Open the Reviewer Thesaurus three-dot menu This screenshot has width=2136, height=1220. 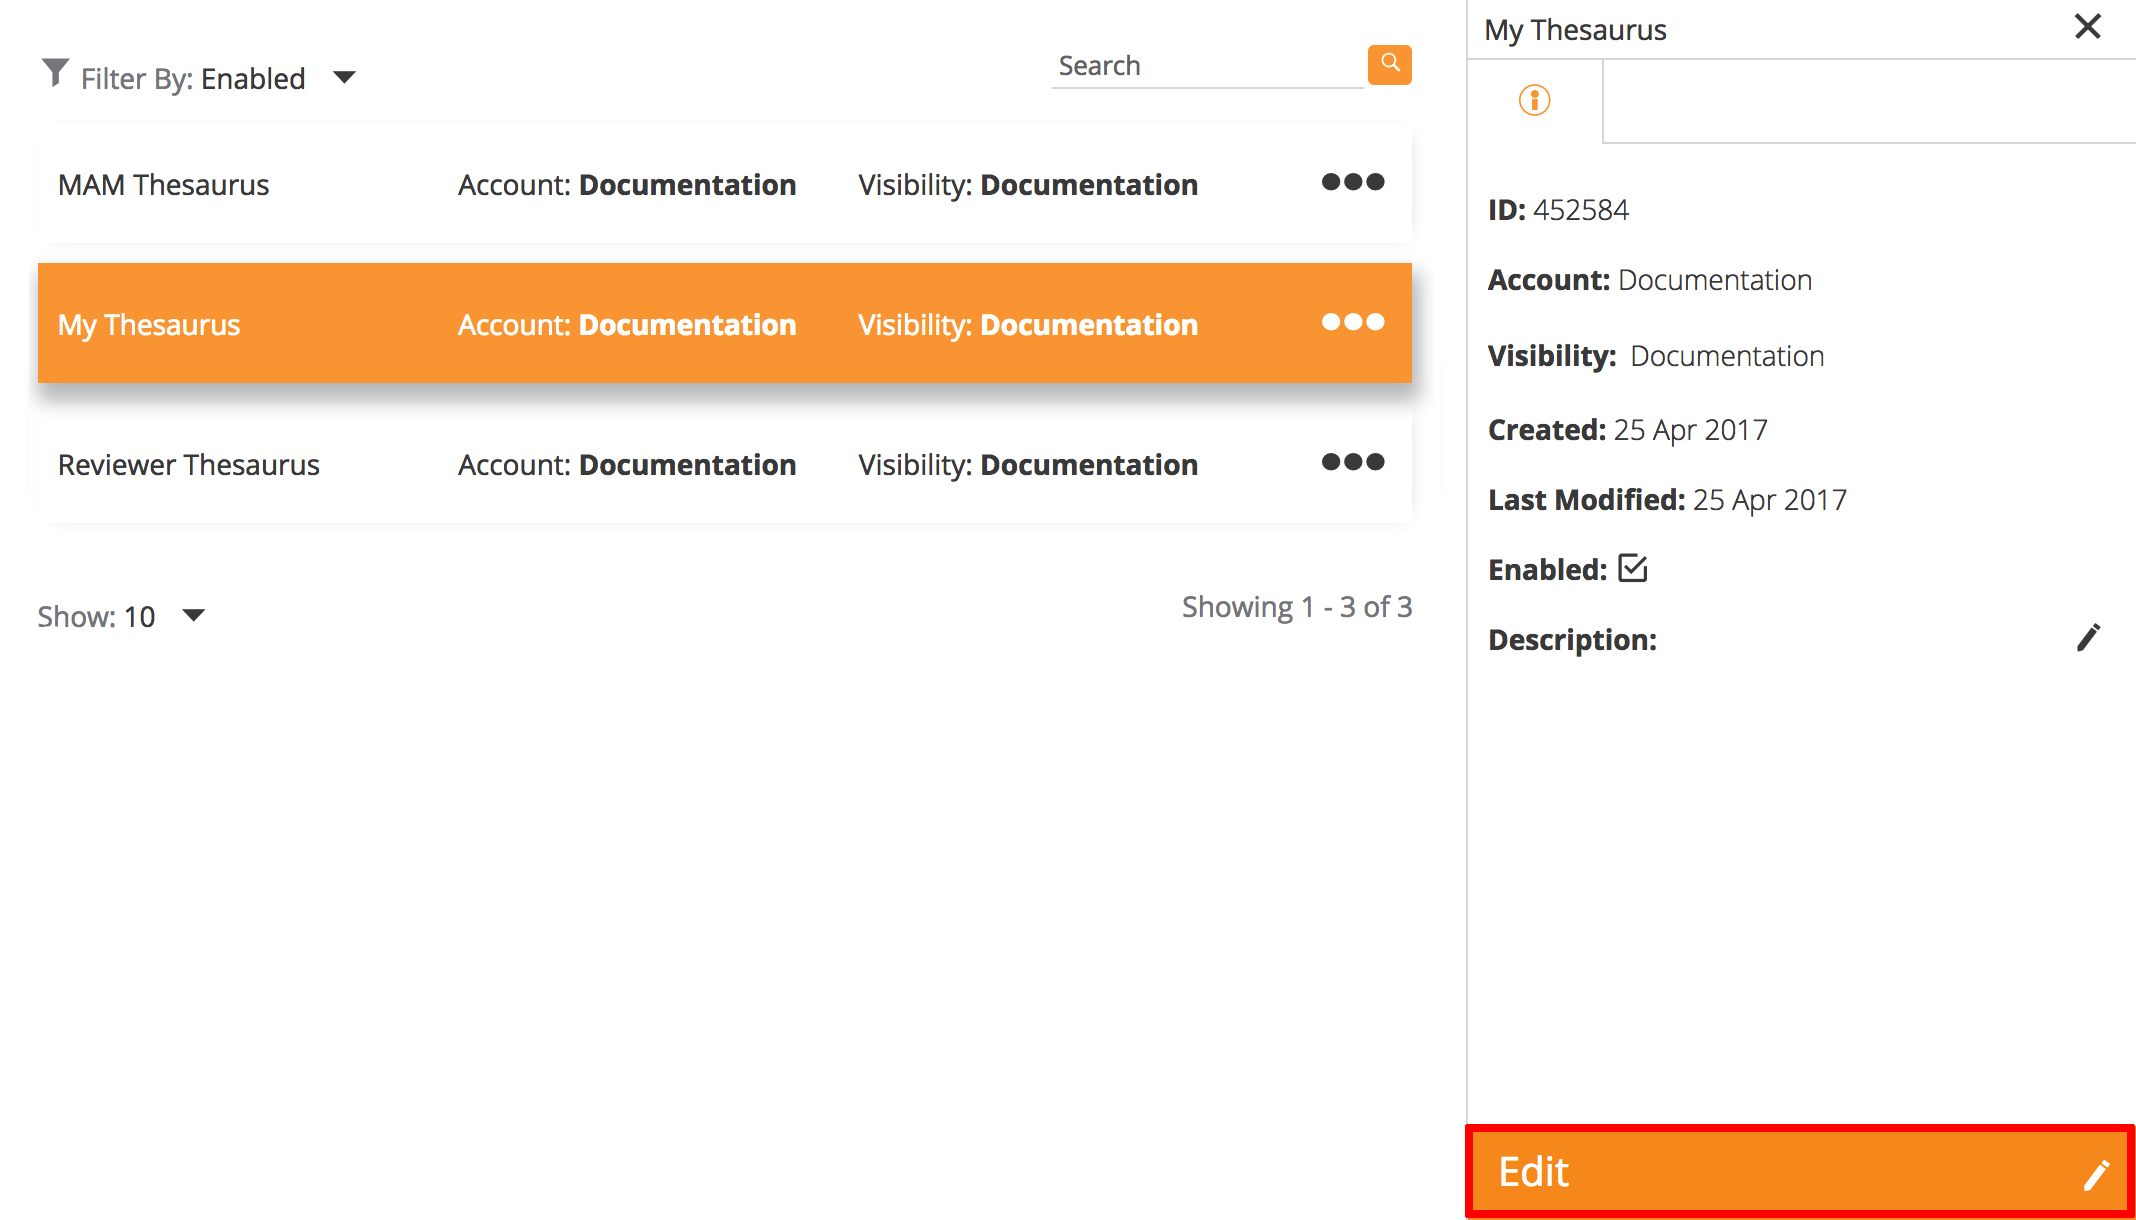tap(1352, 462)
